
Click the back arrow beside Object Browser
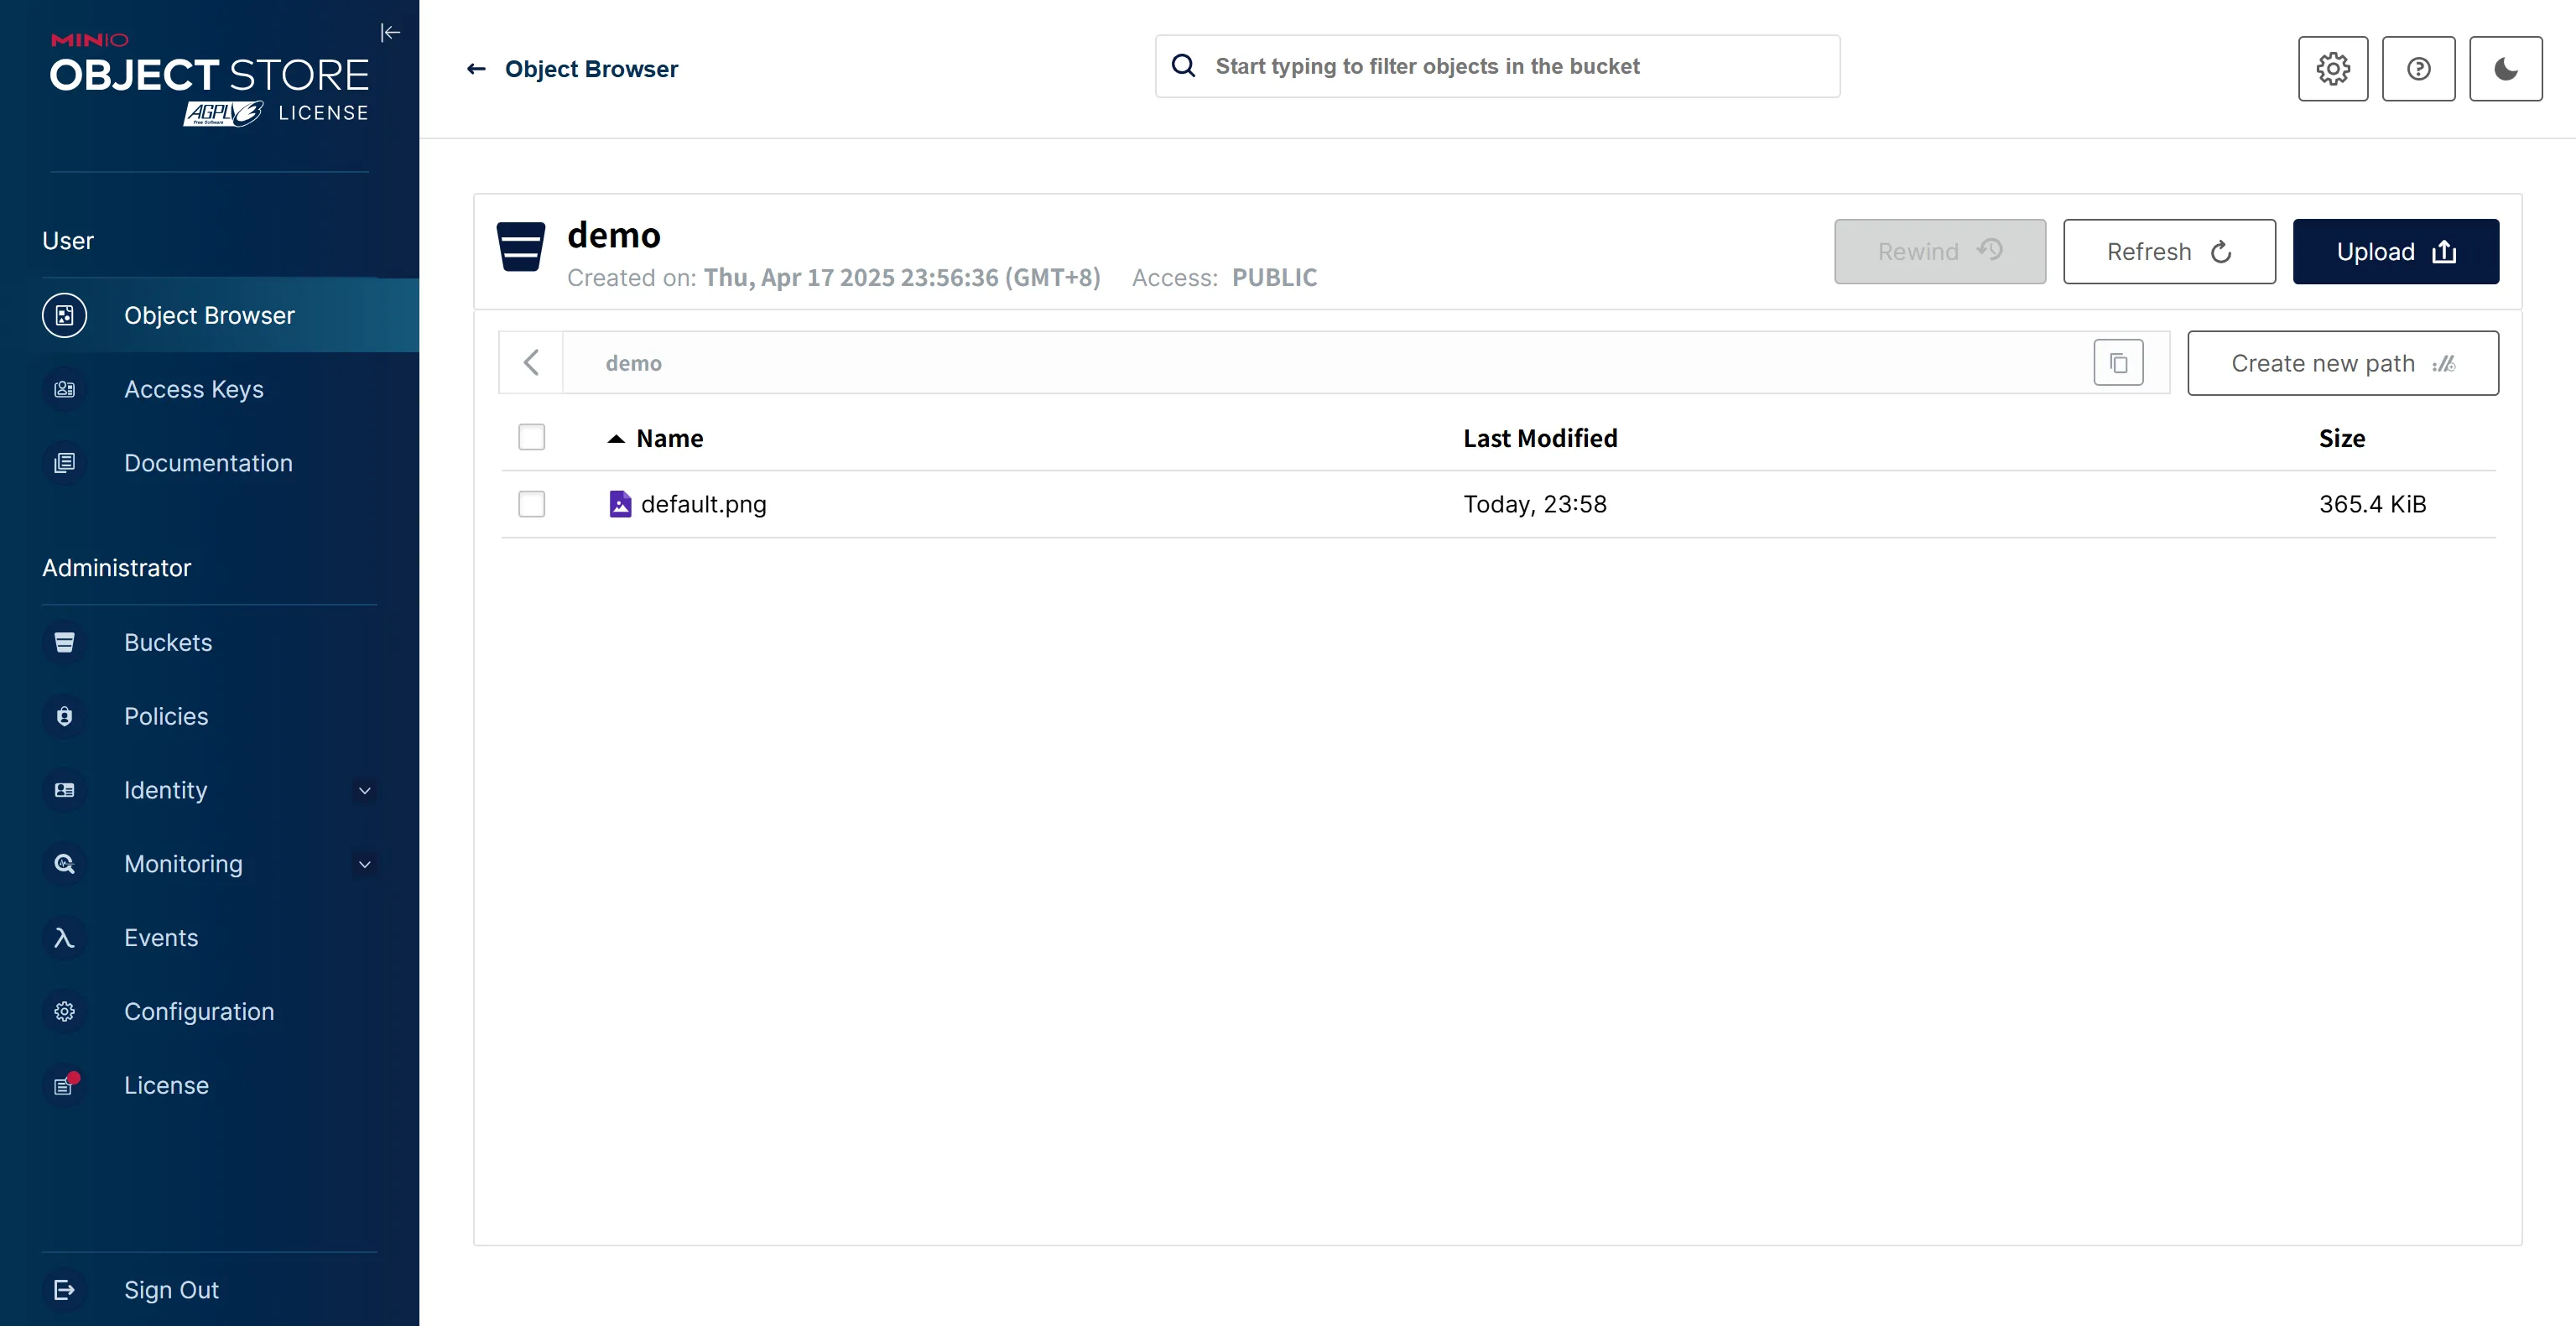476,69
